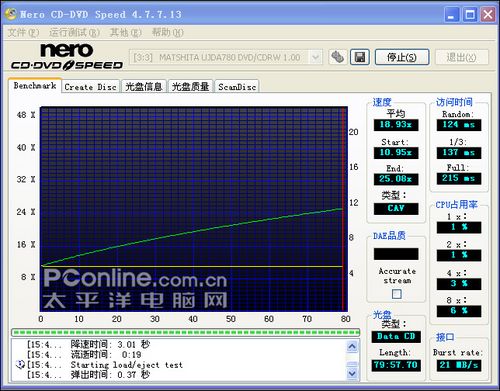The width and height of the screenshot is (500, 391).
Task: Click the Full access time 215 ms
Action: pos(459,179)
